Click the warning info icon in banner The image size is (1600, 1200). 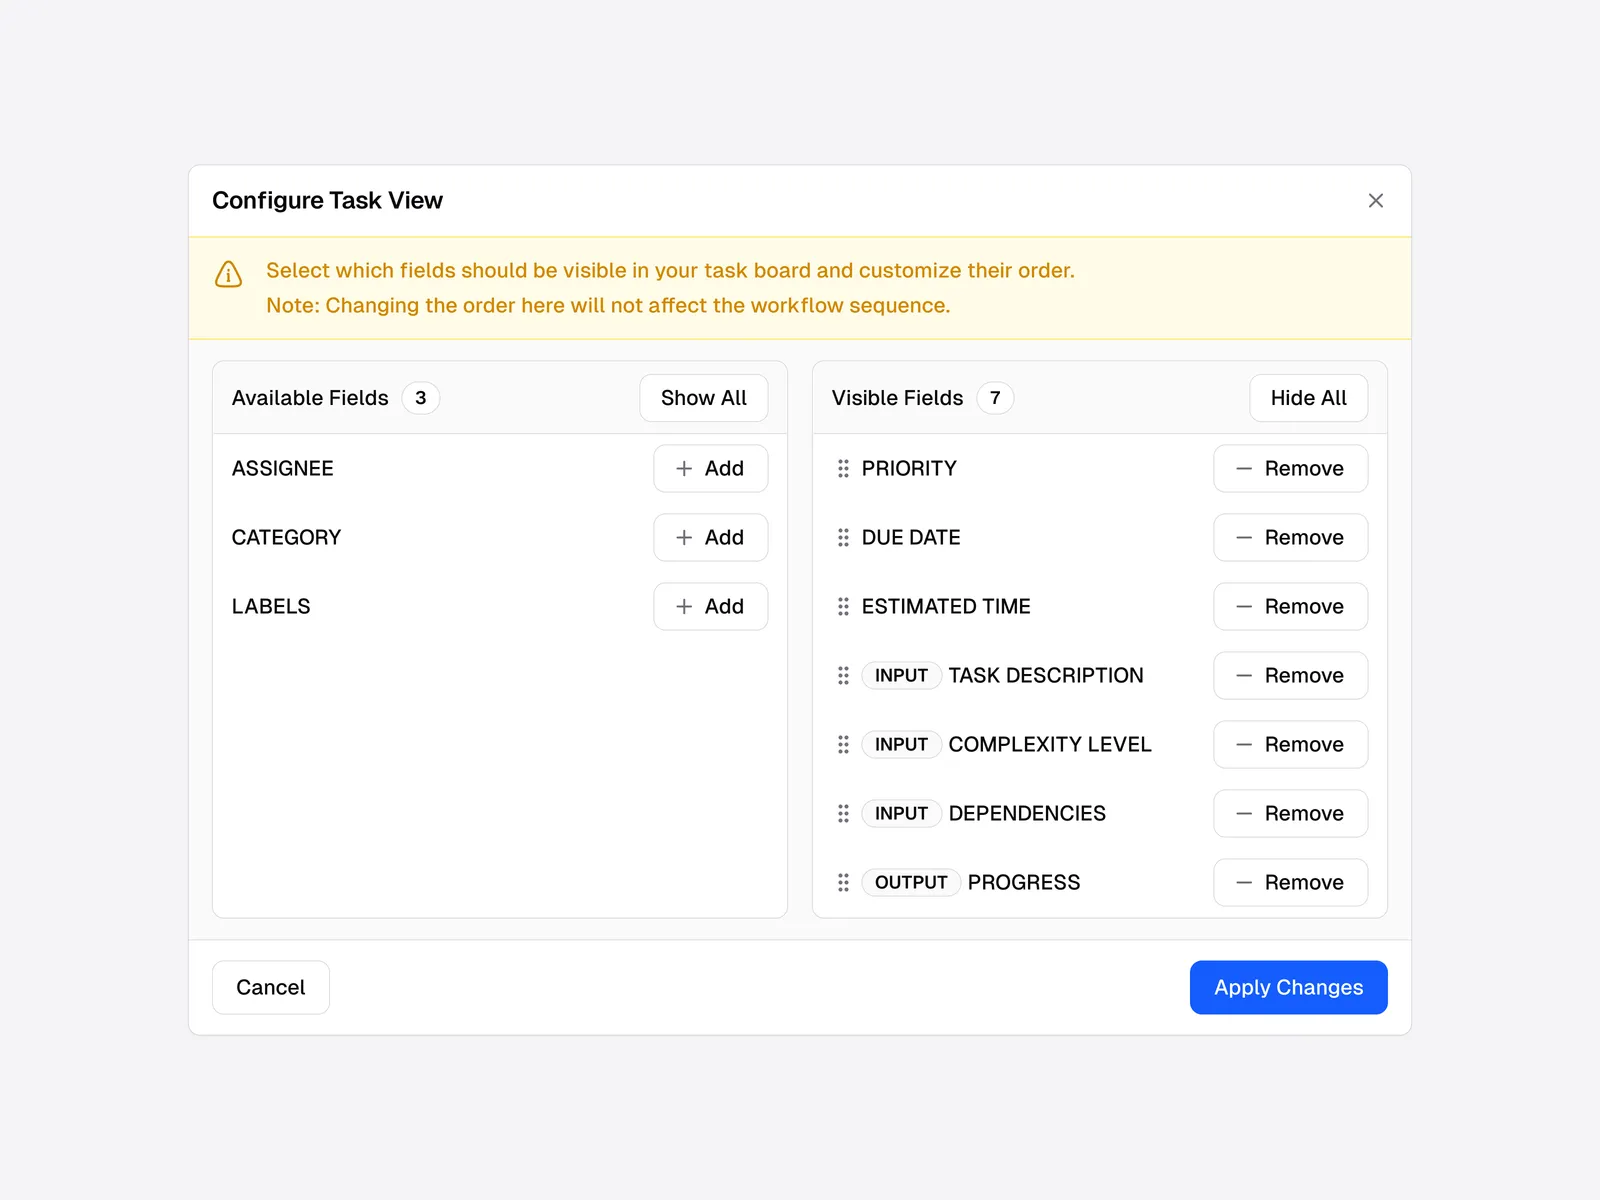click(229, 274)
